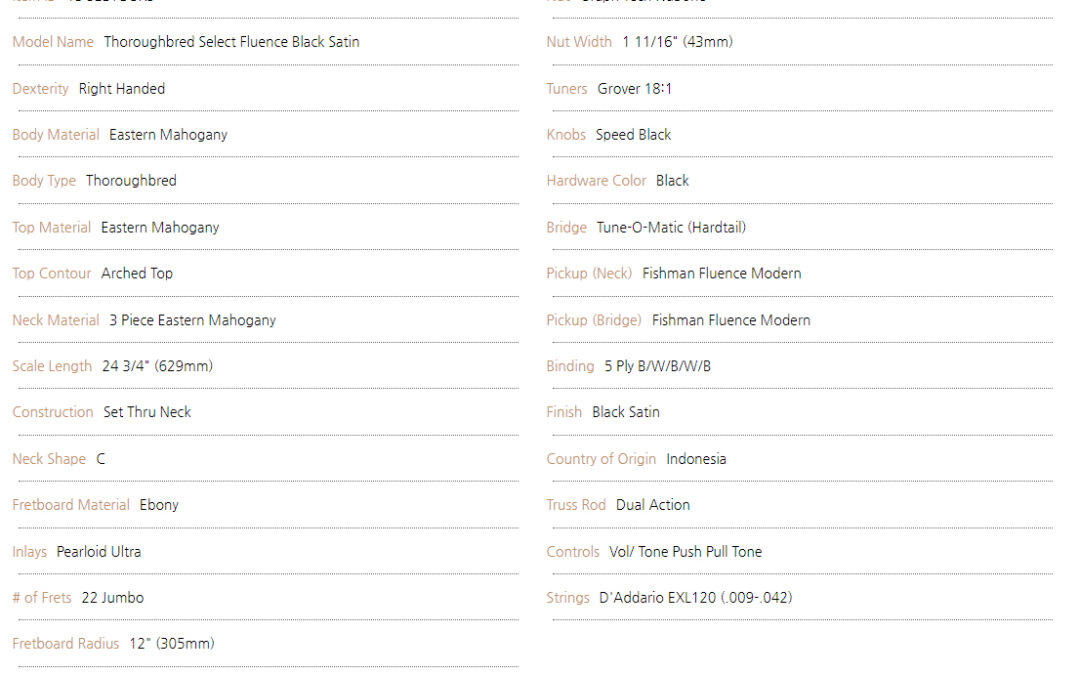Viewport: 1080px width, 675px height.
Task: Click the 'Construction' label
Action: coord(53,412)
